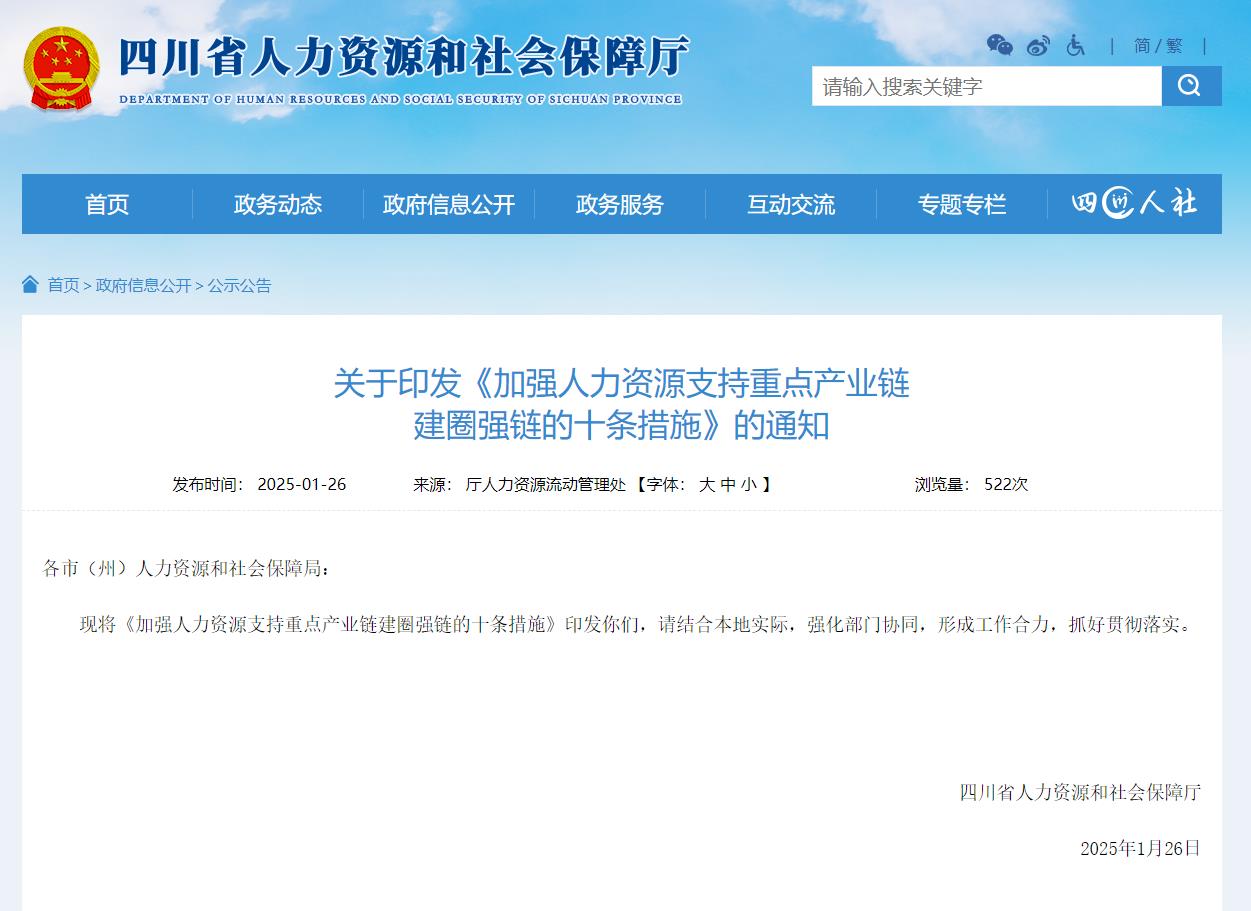Switch to Traditional Chinese (繁)
The width and height of the screenshot is (1251, 911).
tap(1173, 46)
